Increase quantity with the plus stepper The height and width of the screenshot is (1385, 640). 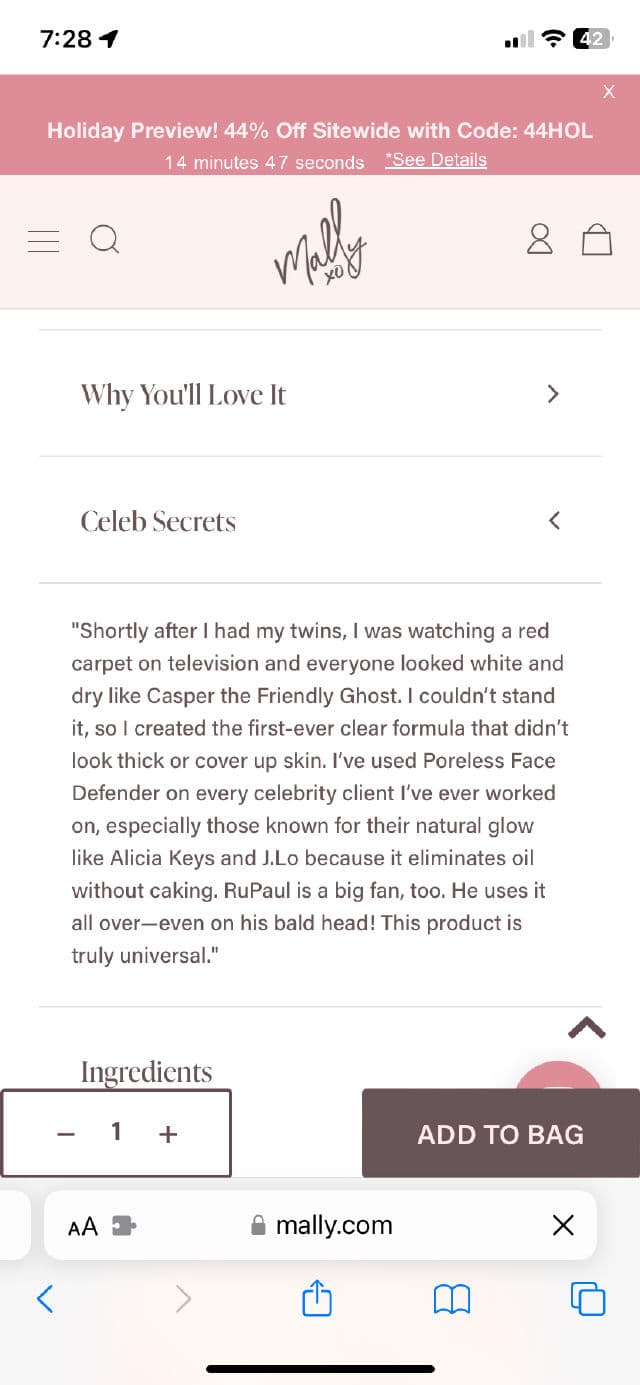[167, 1133]
